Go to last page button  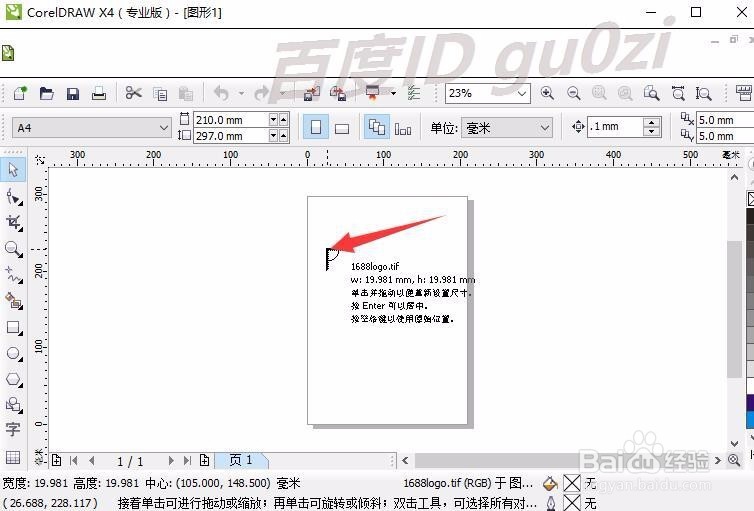[x=188, y=461]
